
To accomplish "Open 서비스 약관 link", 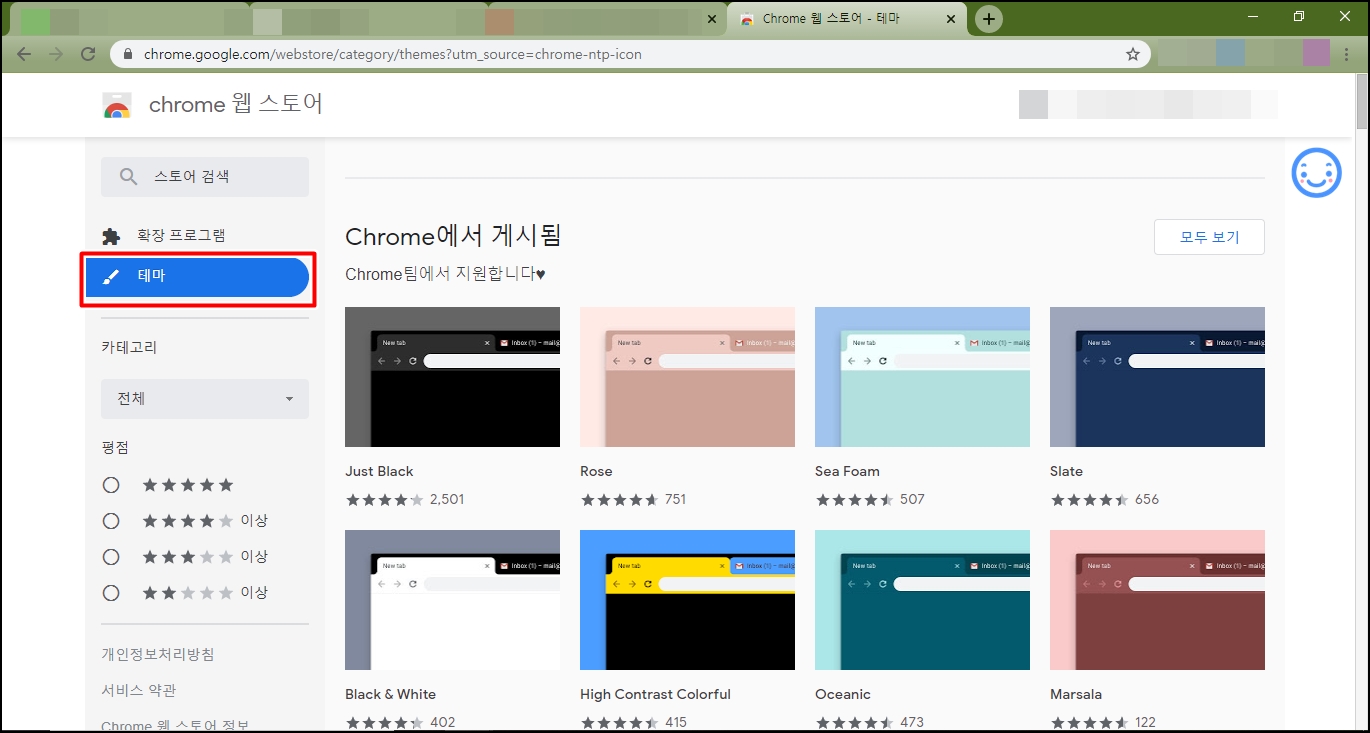I will [139, 691].
